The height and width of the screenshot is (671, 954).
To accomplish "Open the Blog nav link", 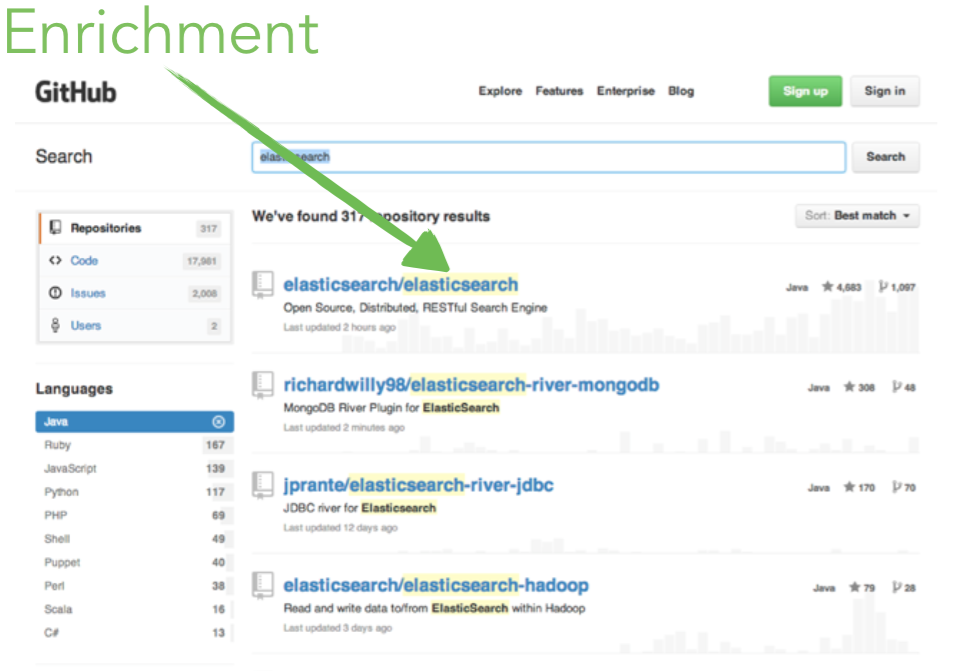I will click(x=681, y=91).
